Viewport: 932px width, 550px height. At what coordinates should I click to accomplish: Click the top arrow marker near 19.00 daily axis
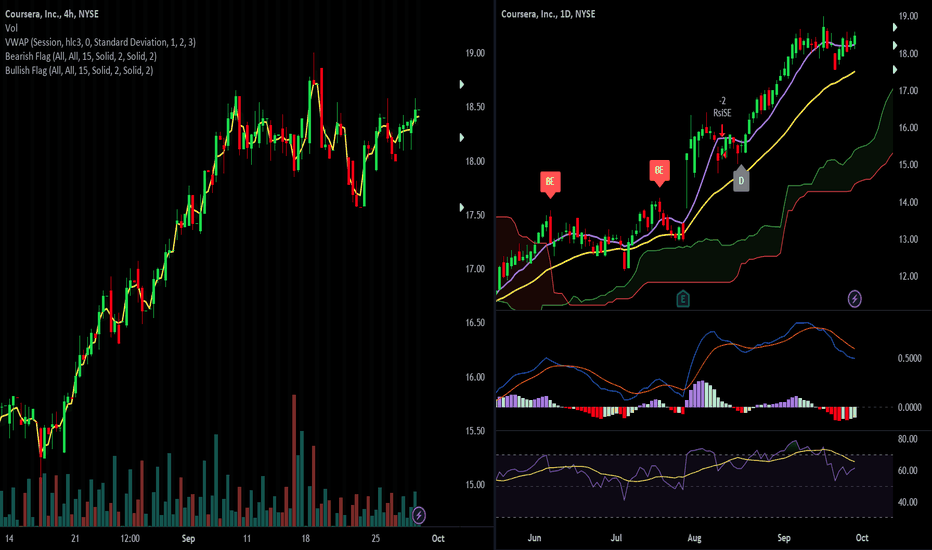click(x=895, y=27)
